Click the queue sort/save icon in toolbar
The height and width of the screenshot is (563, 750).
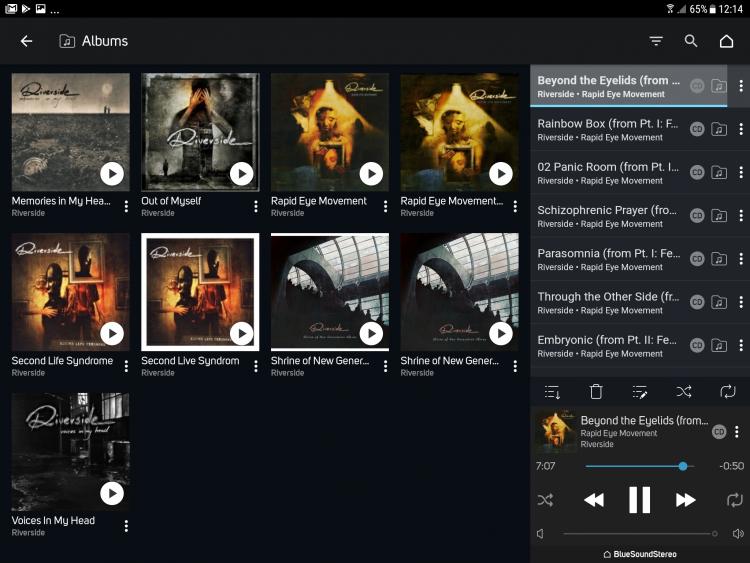tap(552, 392)
